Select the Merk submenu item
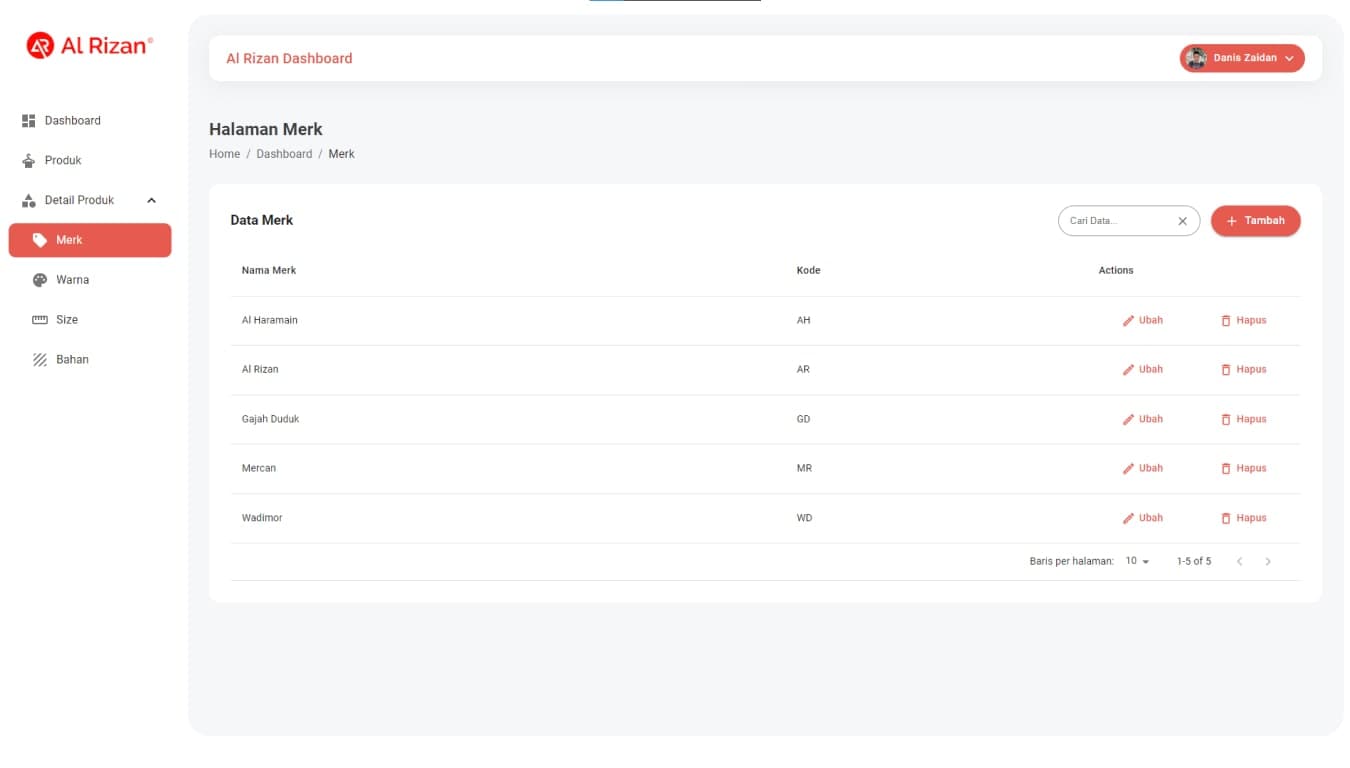Image resolution: width=1350 pixels, height=768 pixels. (x=90, y=240)
